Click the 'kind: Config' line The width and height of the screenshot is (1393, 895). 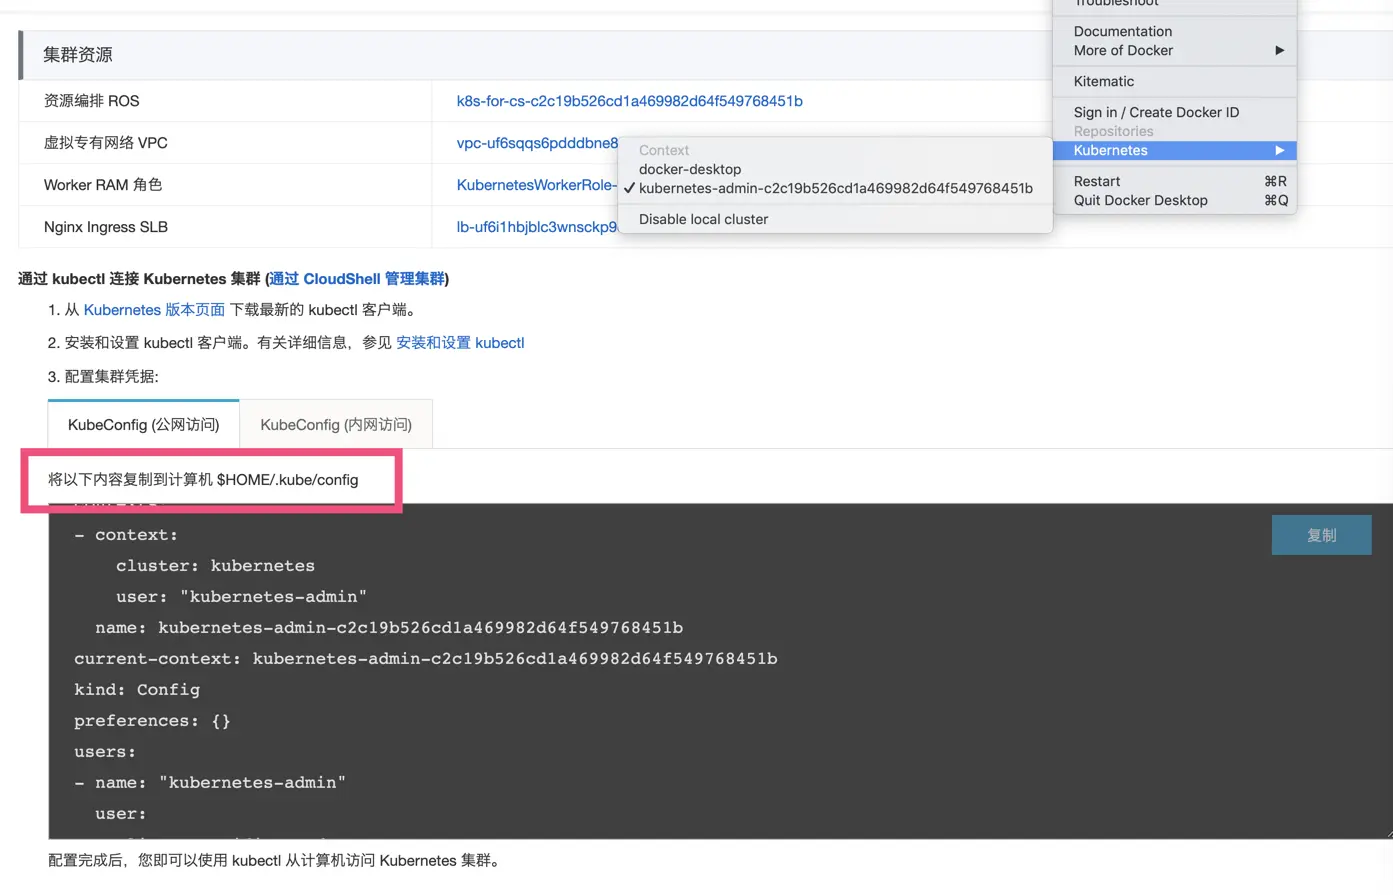tap(137, 690)
